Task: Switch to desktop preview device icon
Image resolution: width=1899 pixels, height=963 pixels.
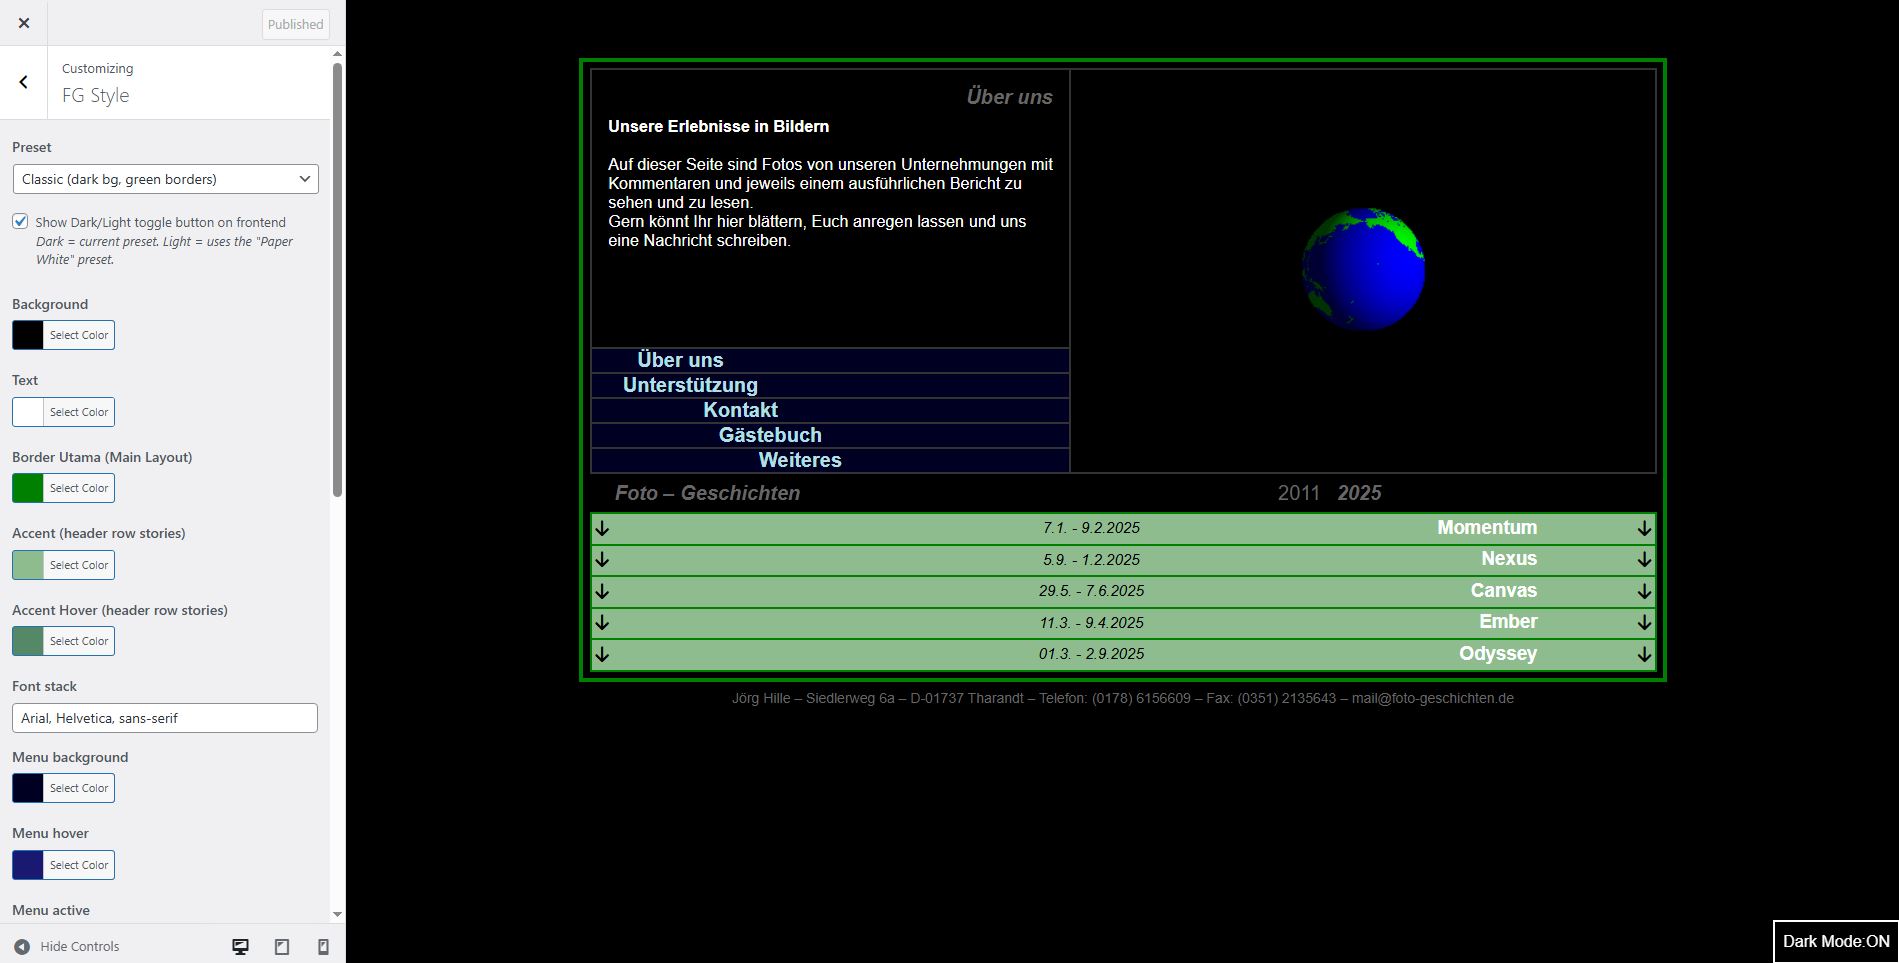Action: [x=240, y=946]
